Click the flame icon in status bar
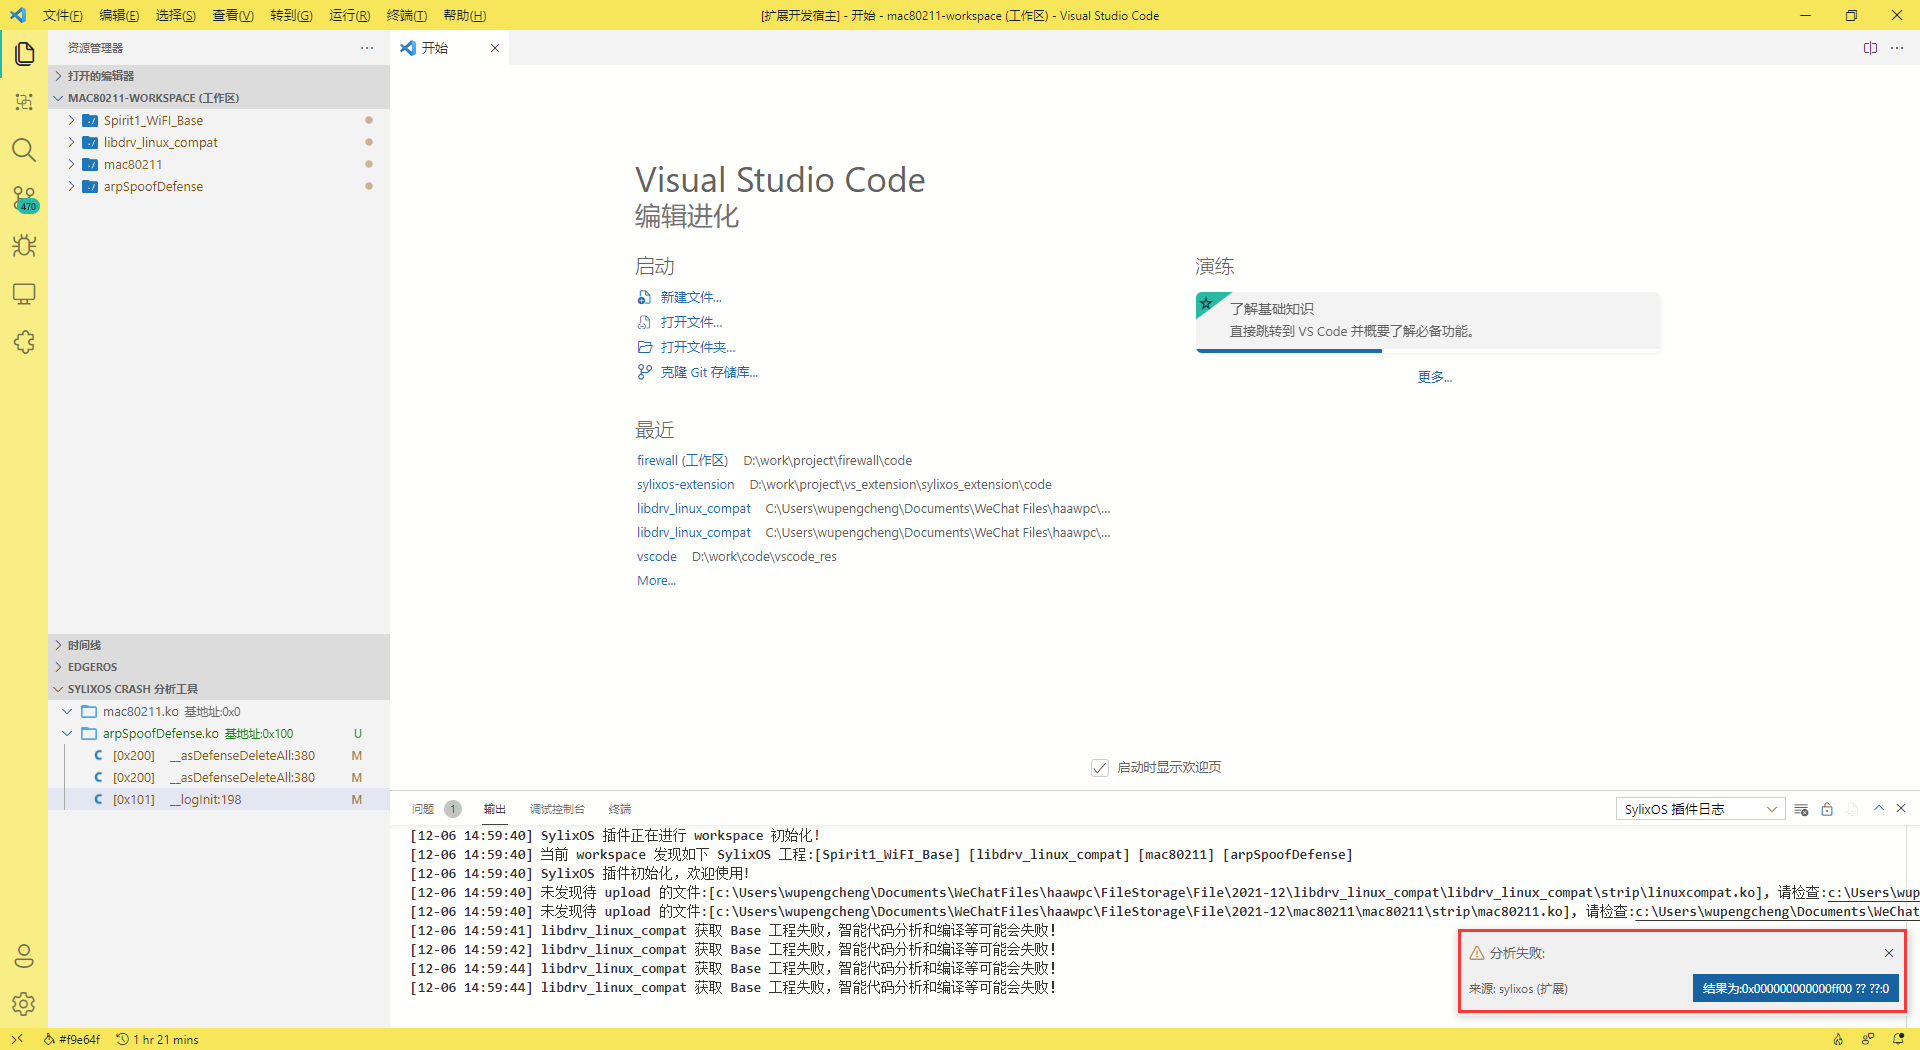 pos(1838,1039)
